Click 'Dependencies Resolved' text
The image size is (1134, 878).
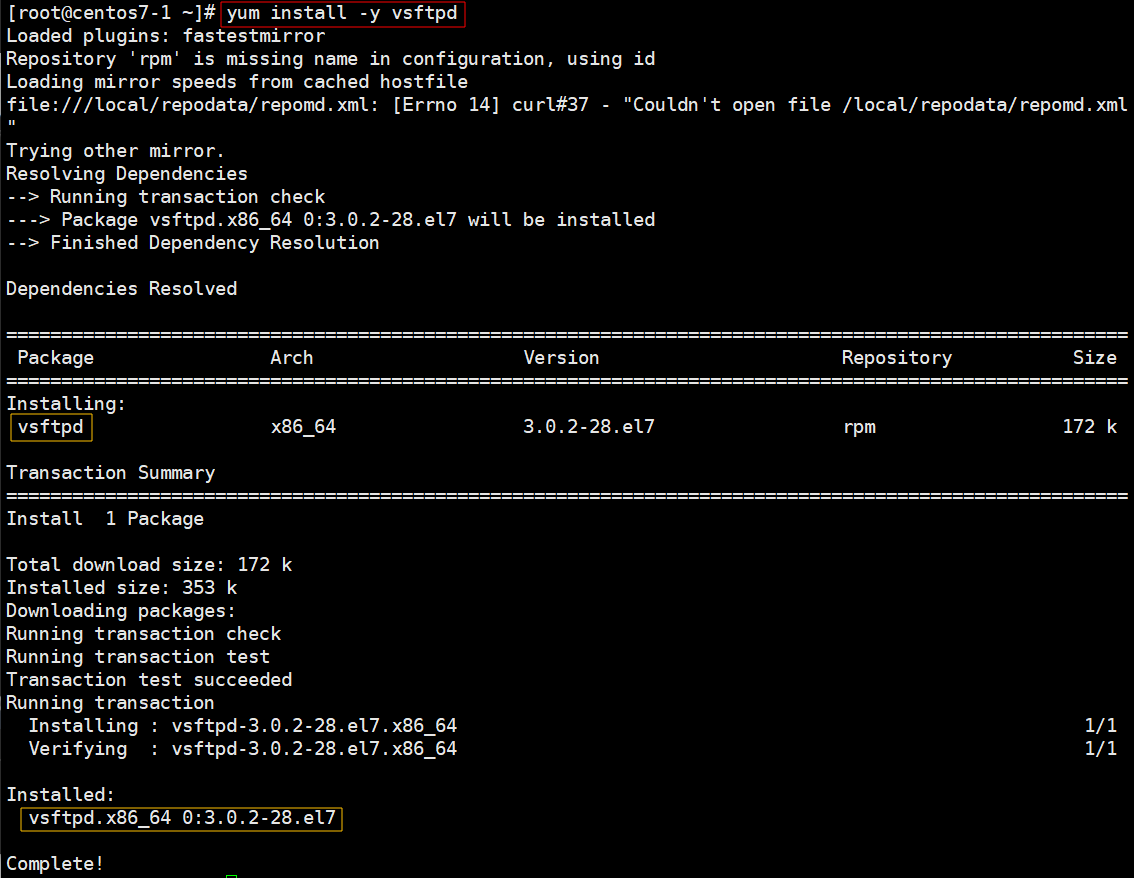(x=122, y=289)
